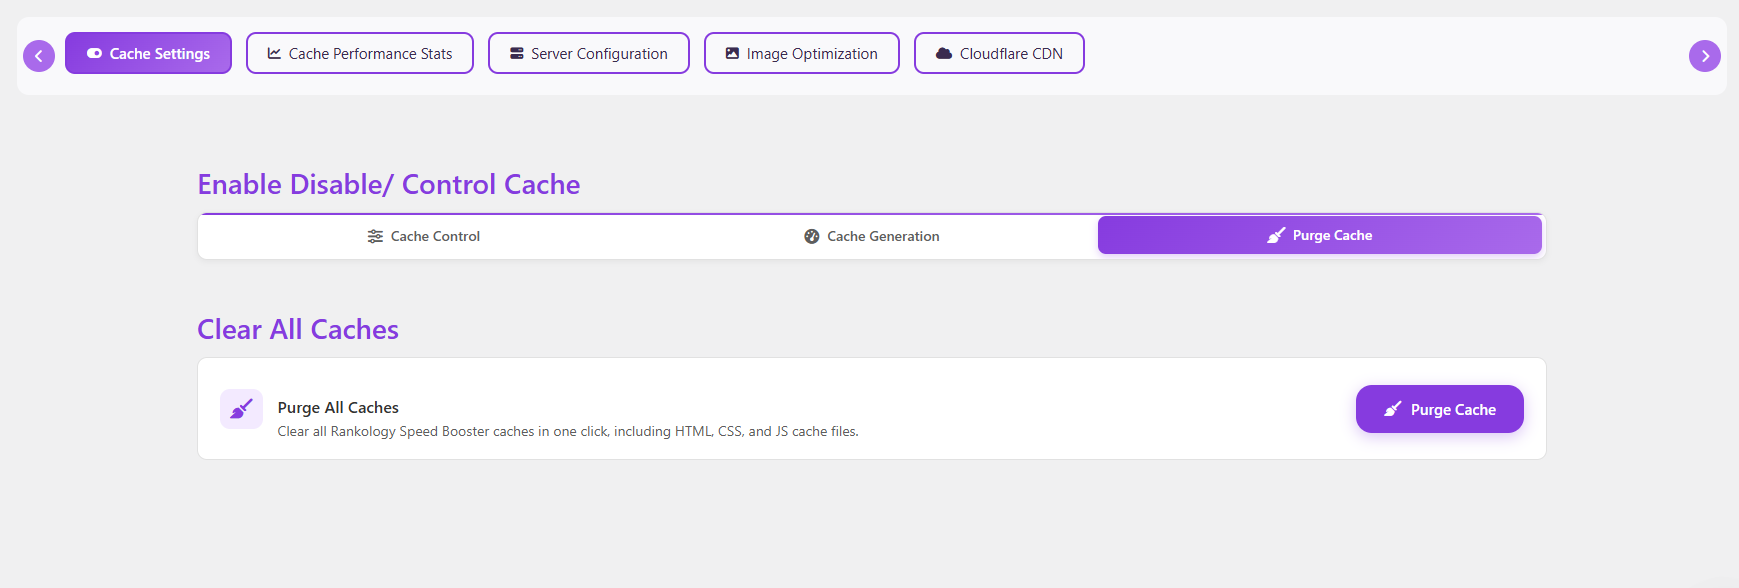The image size is (1739, 588).
Task: Click the broom icon left of Purge All Caches
Action: [241, 409]
